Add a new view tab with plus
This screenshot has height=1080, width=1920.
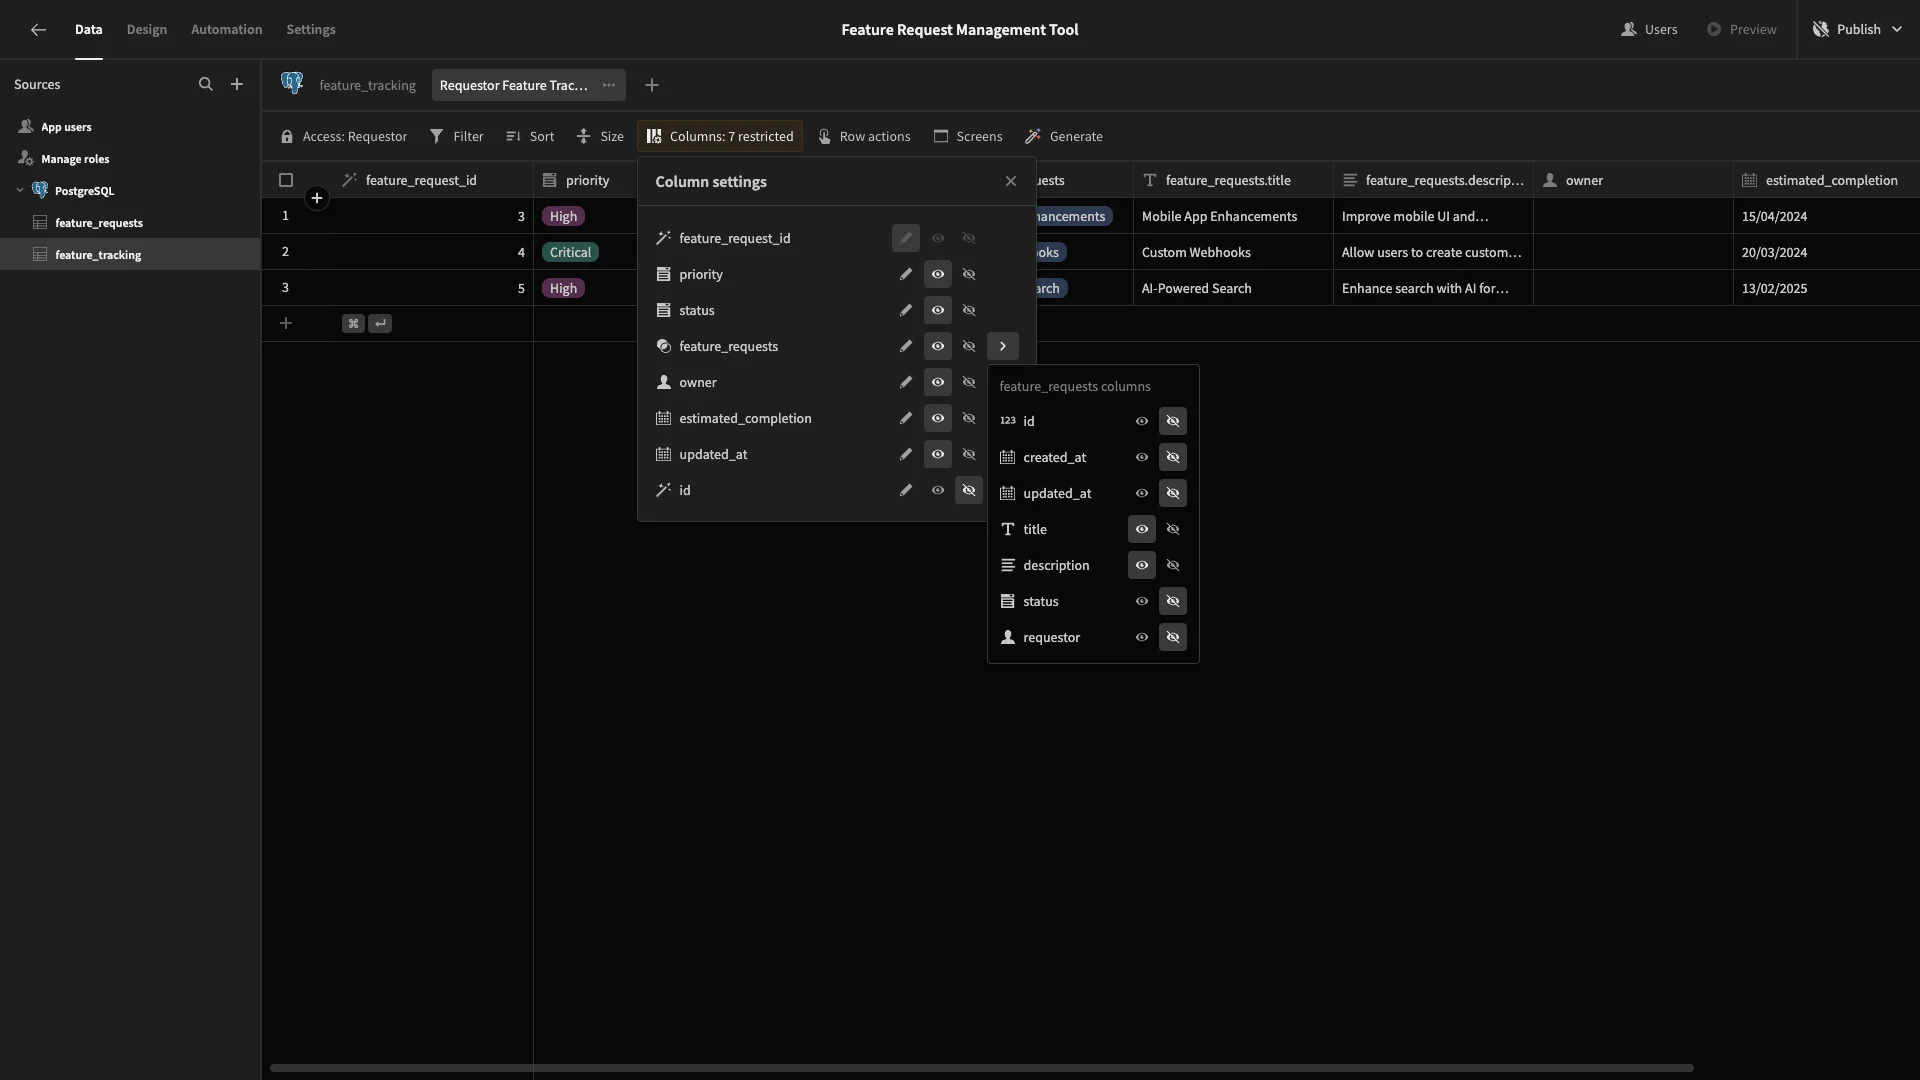click(652, 85)
